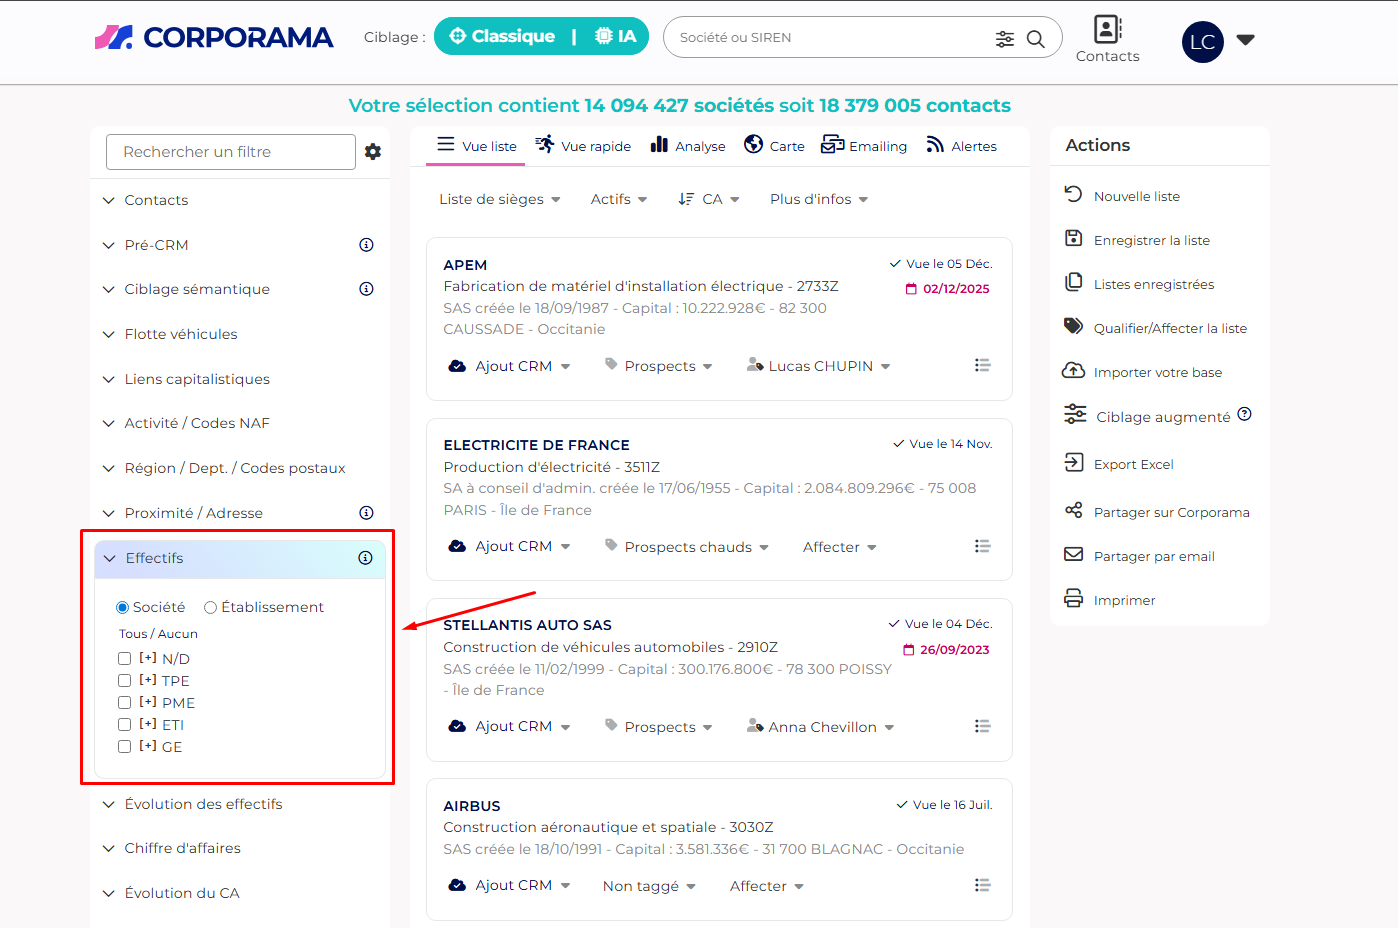Click the Rechercher un filtre field
The height and width of the screenshot is (928, 1398).
[x=230, y=152]
